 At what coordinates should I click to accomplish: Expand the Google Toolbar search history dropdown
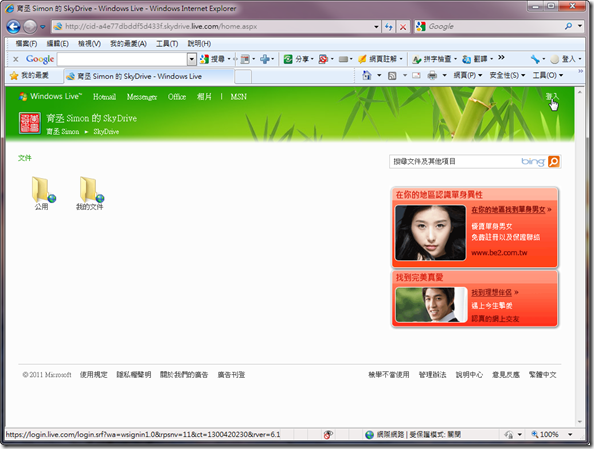(x=192, y=59)
